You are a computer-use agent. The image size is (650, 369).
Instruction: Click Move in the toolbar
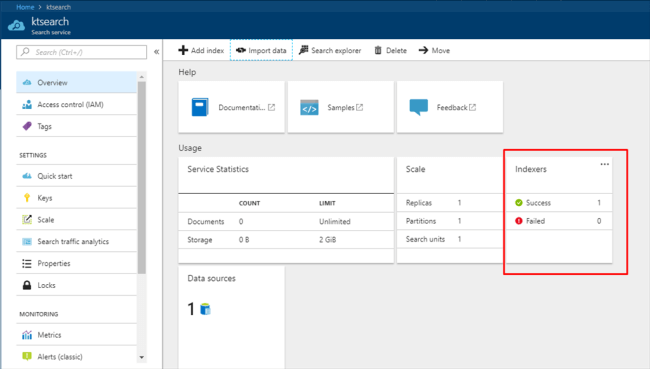coord(434,51)
